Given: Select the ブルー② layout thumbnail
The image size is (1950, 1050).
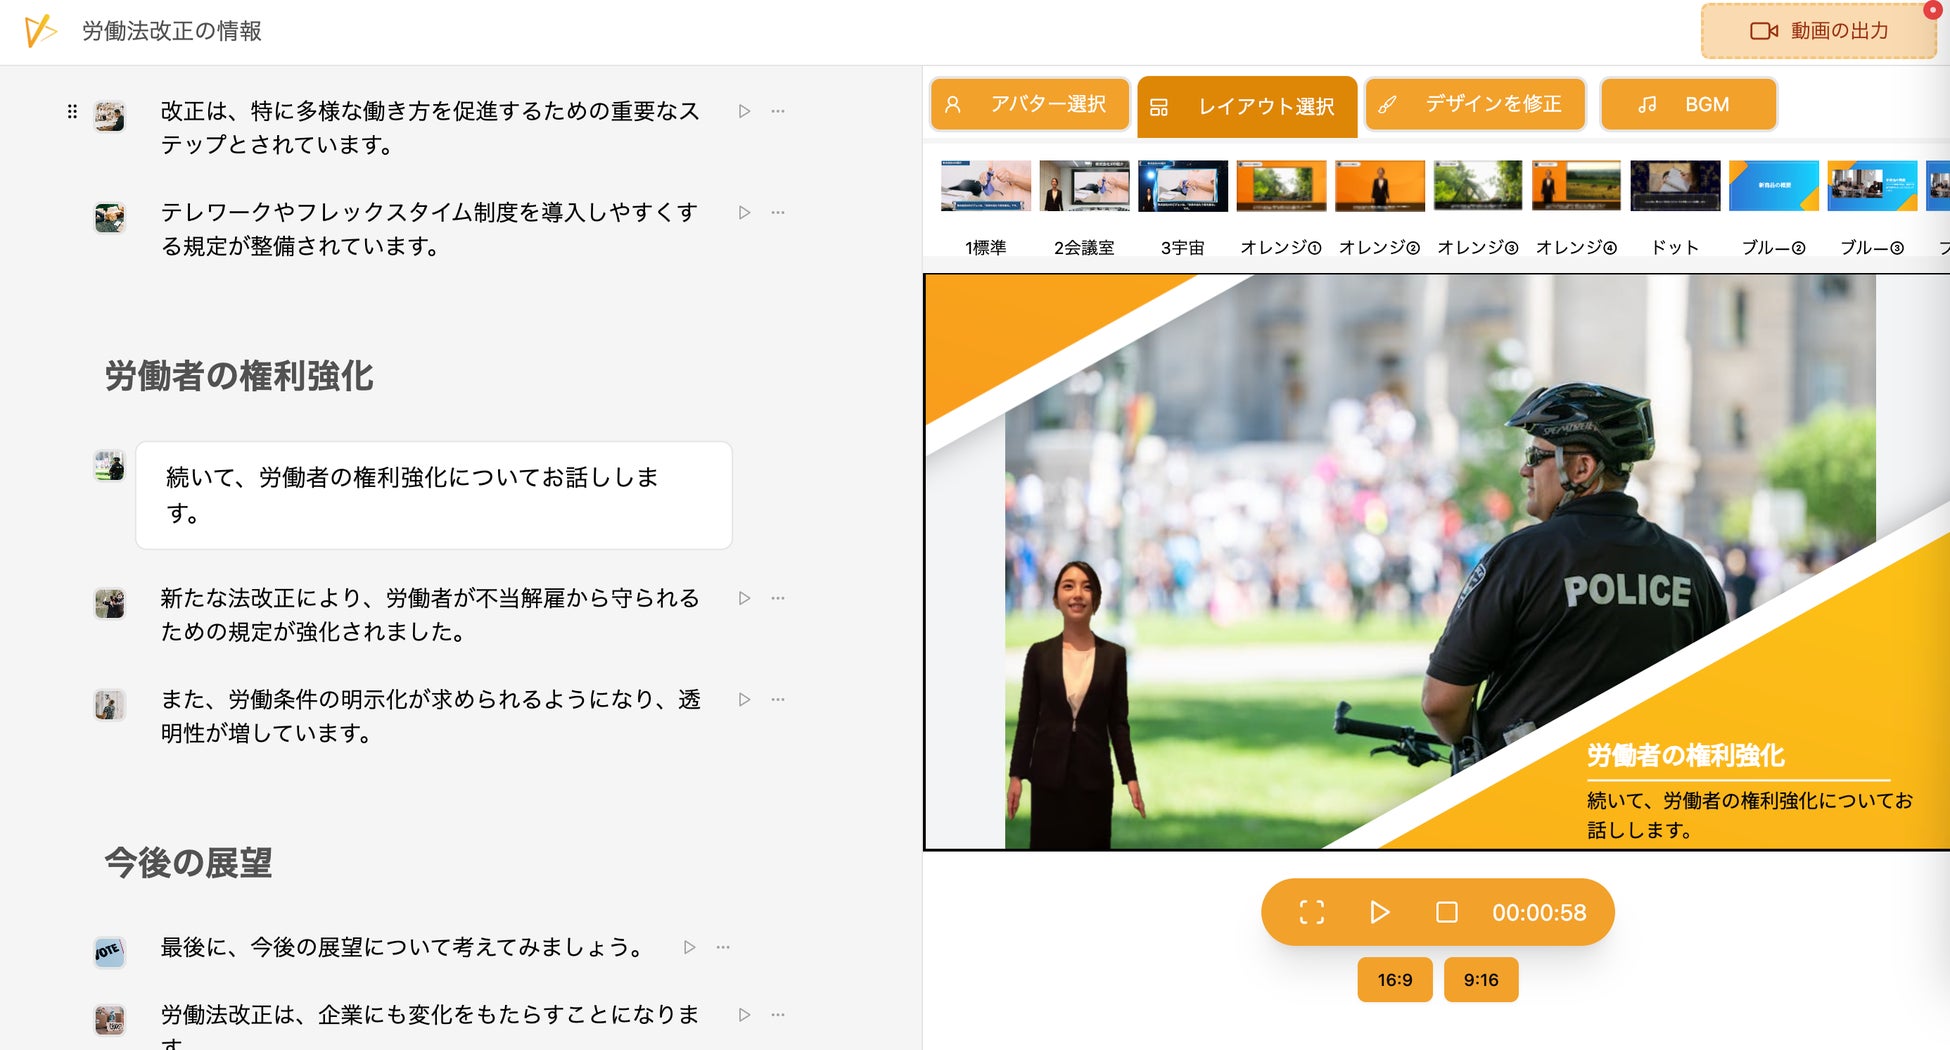Looking at the screenshot, I should click(x=1774, y=186).
